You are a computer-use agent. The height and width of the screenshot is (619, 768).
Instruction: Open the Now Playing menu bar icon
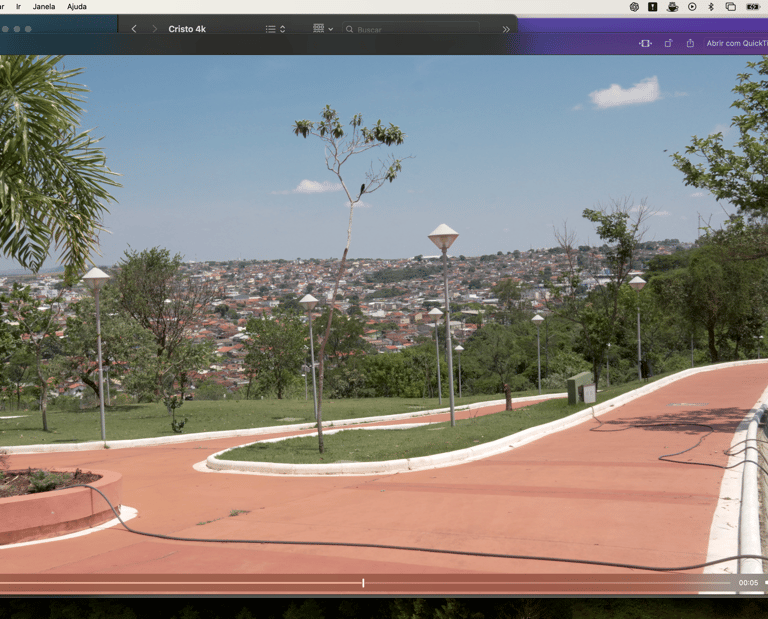[x=692, y=6]
